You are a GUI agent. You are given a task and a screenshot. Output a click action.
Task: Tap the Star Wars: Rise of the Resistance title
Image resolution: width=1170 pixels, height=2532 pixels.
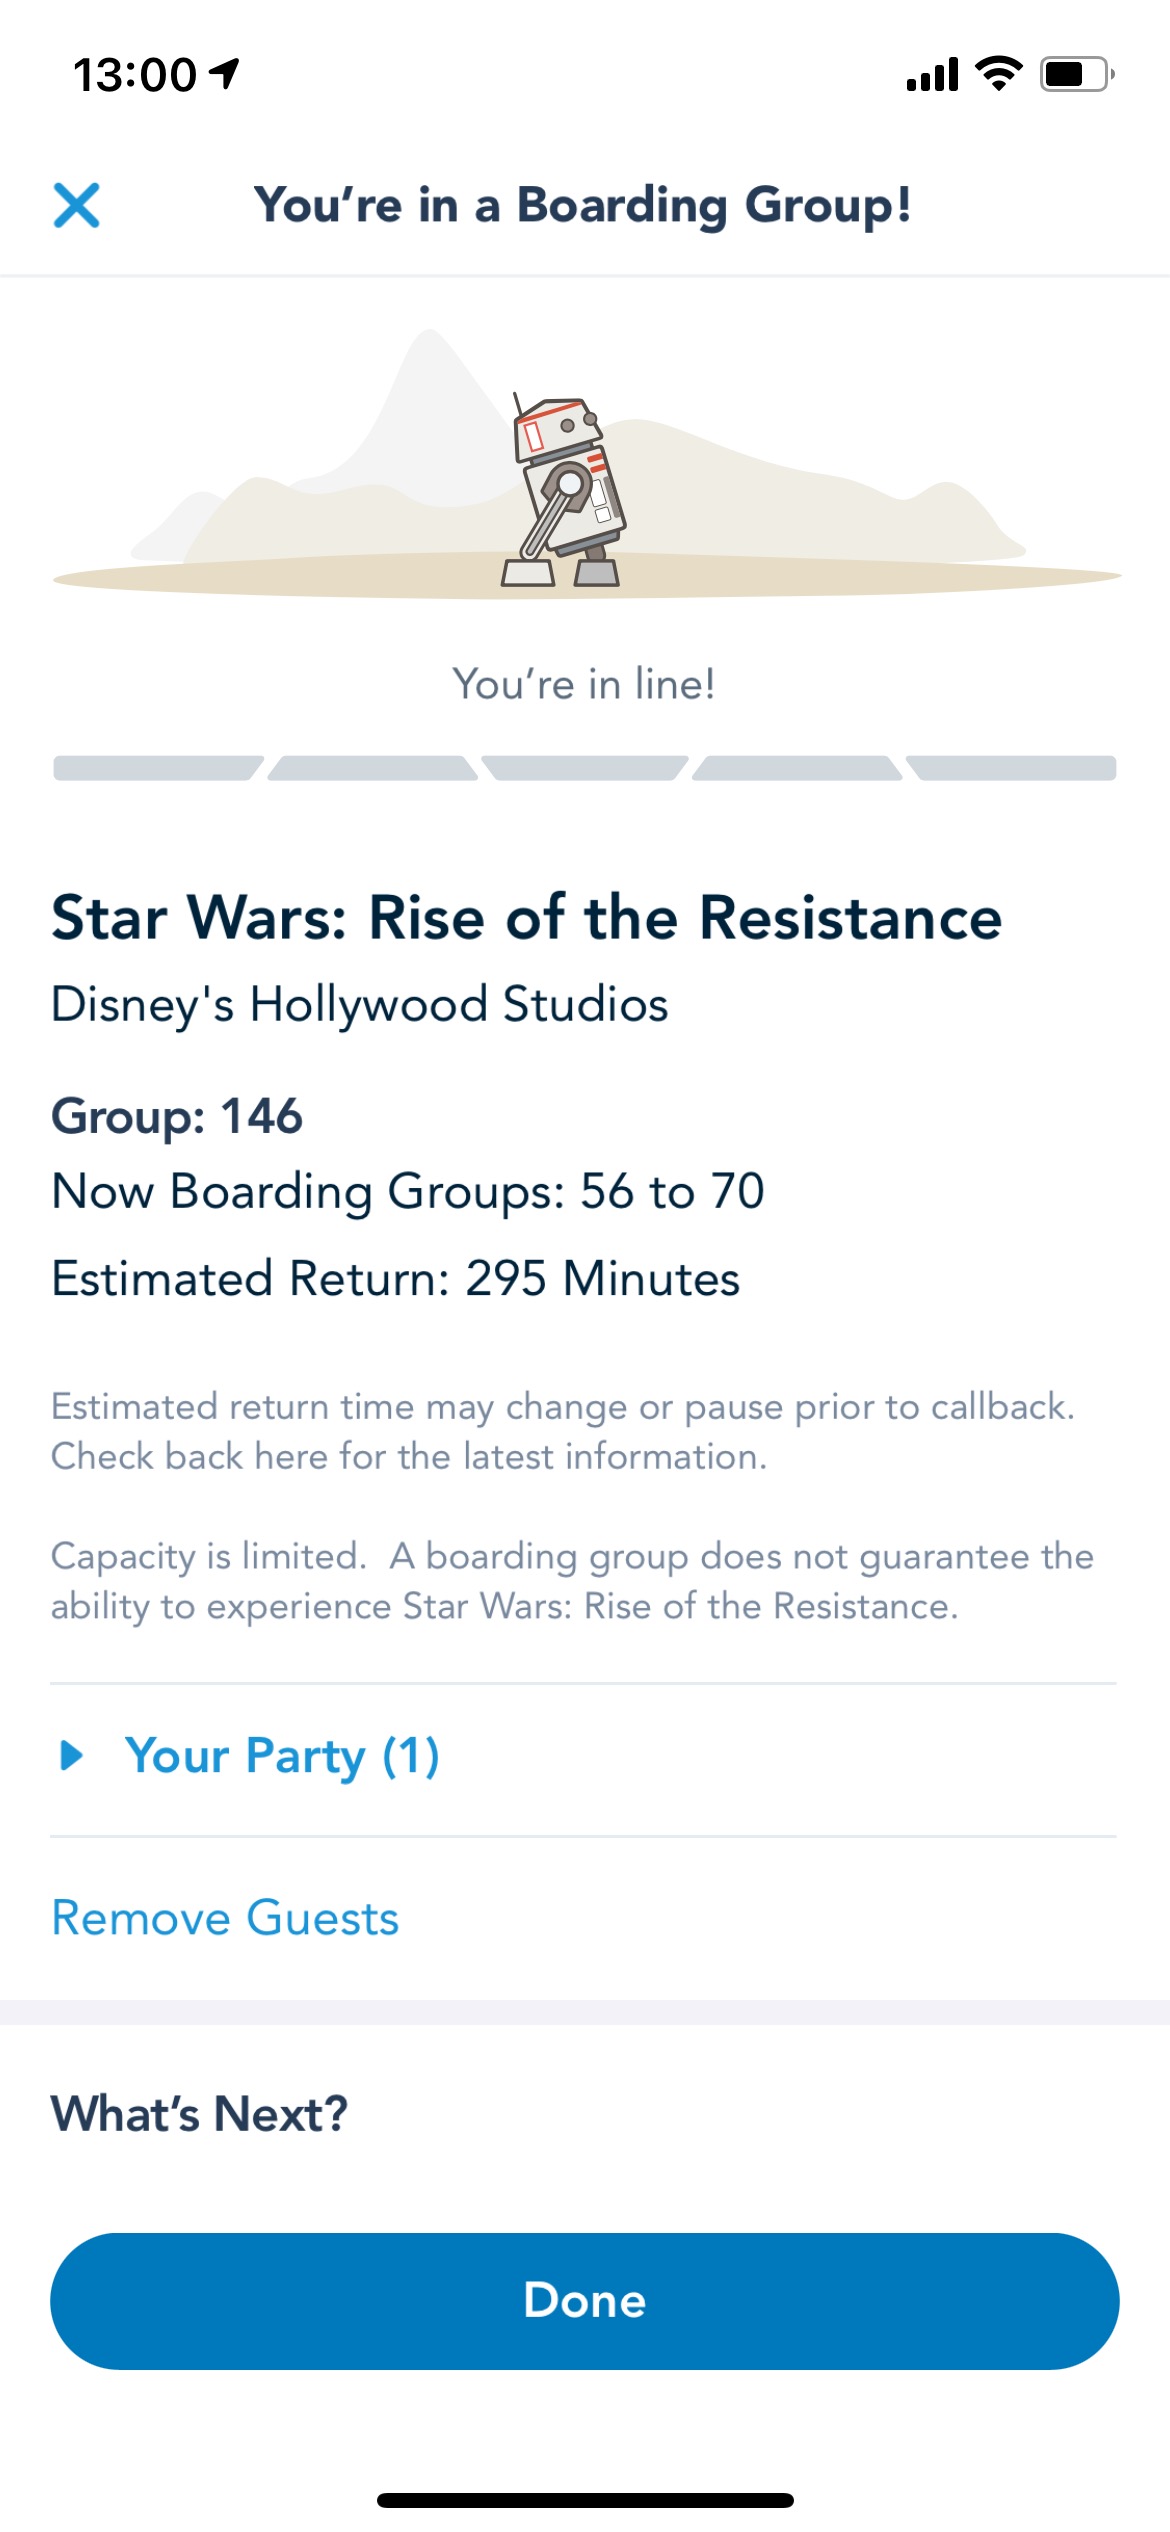[526, 918]
